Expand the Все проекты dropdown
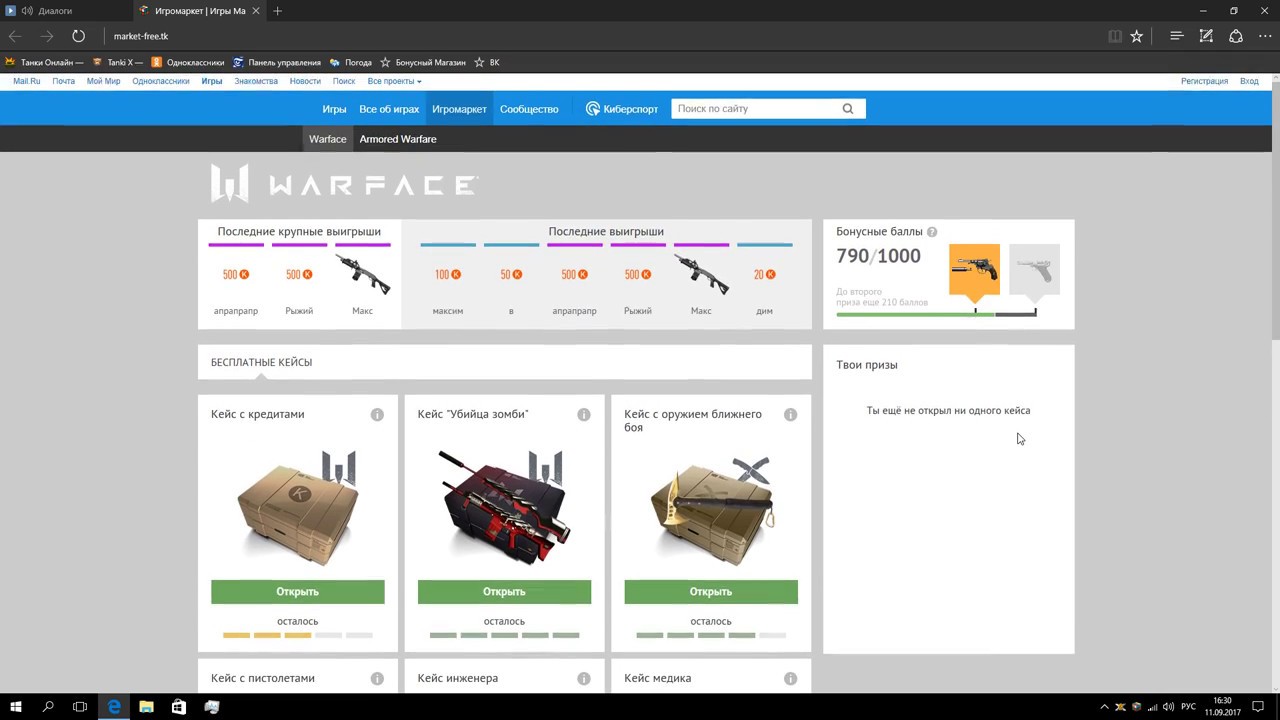This screenshot has height=720, width=1280. click(394, 81)
